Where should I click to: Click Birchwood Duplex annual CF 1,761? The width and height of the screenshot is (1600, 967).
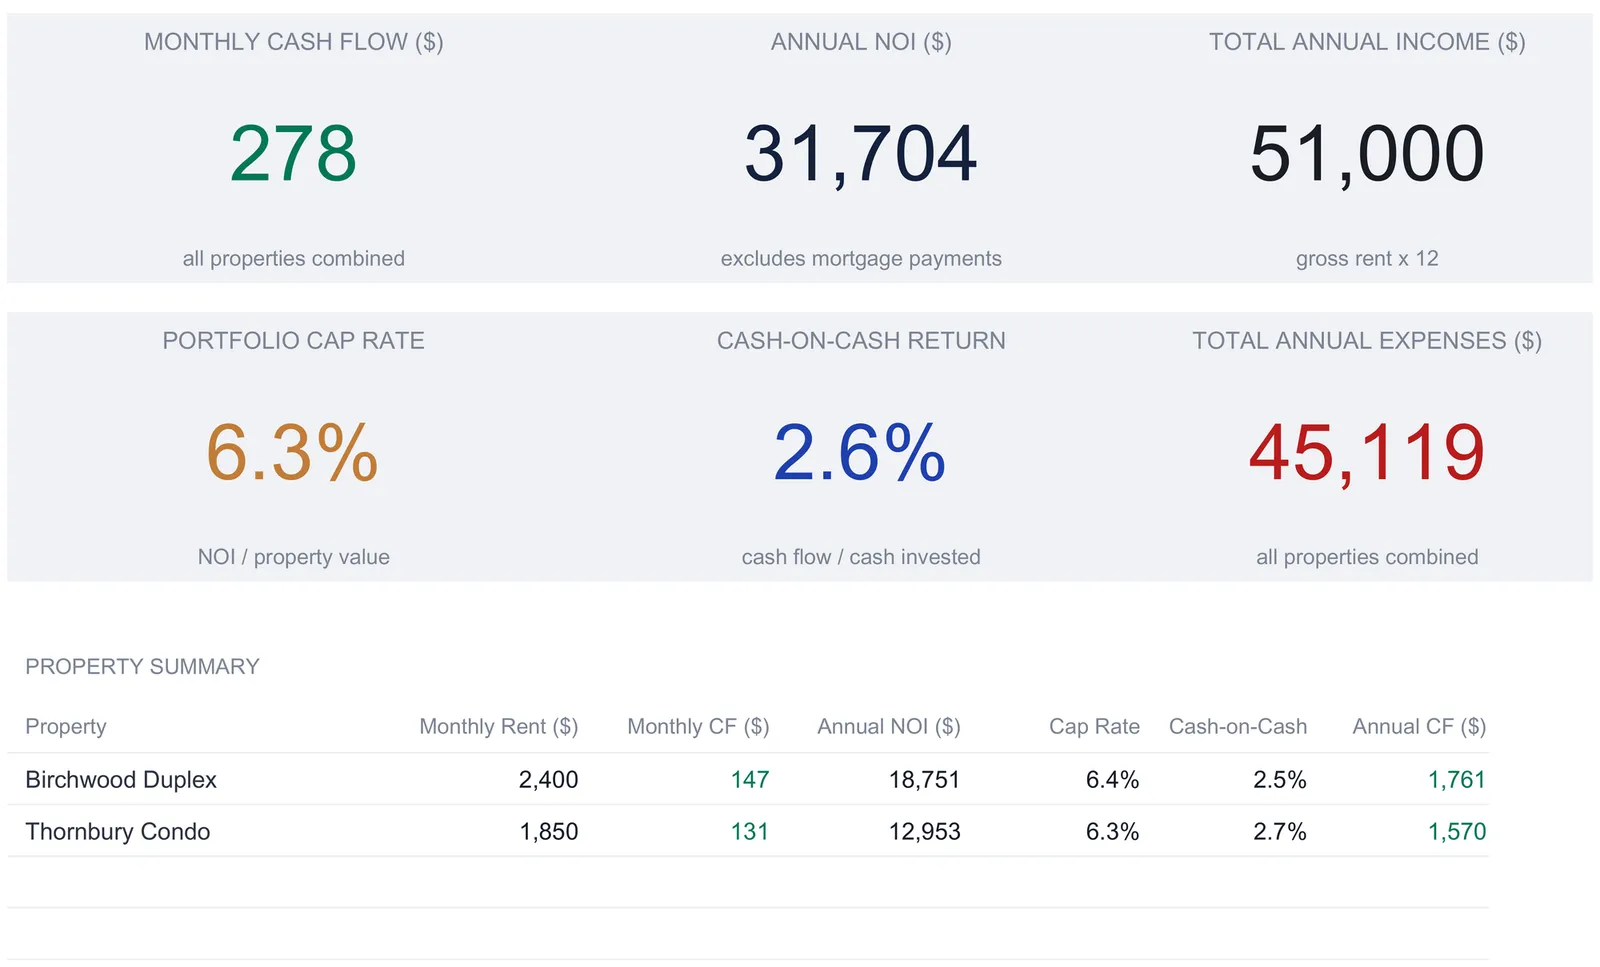point(1457,780)
